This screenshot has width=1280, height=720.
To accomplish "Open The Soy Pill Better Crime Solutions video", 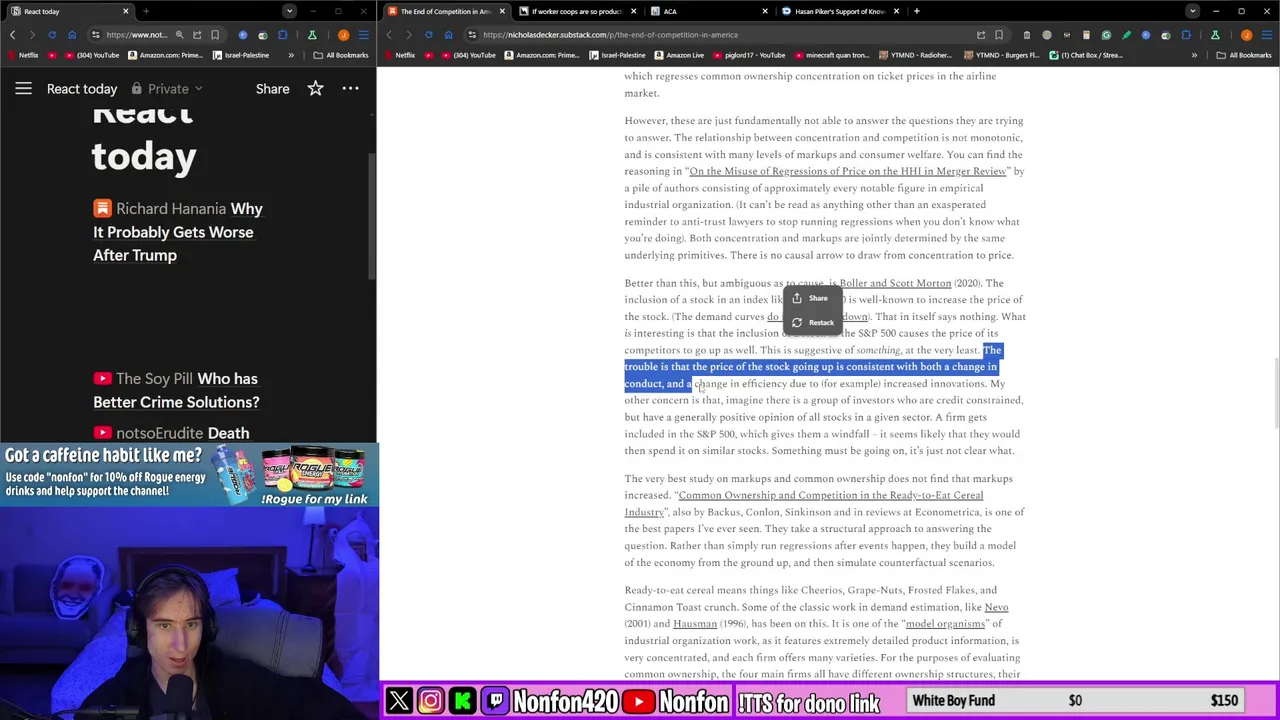I will 176,390.
